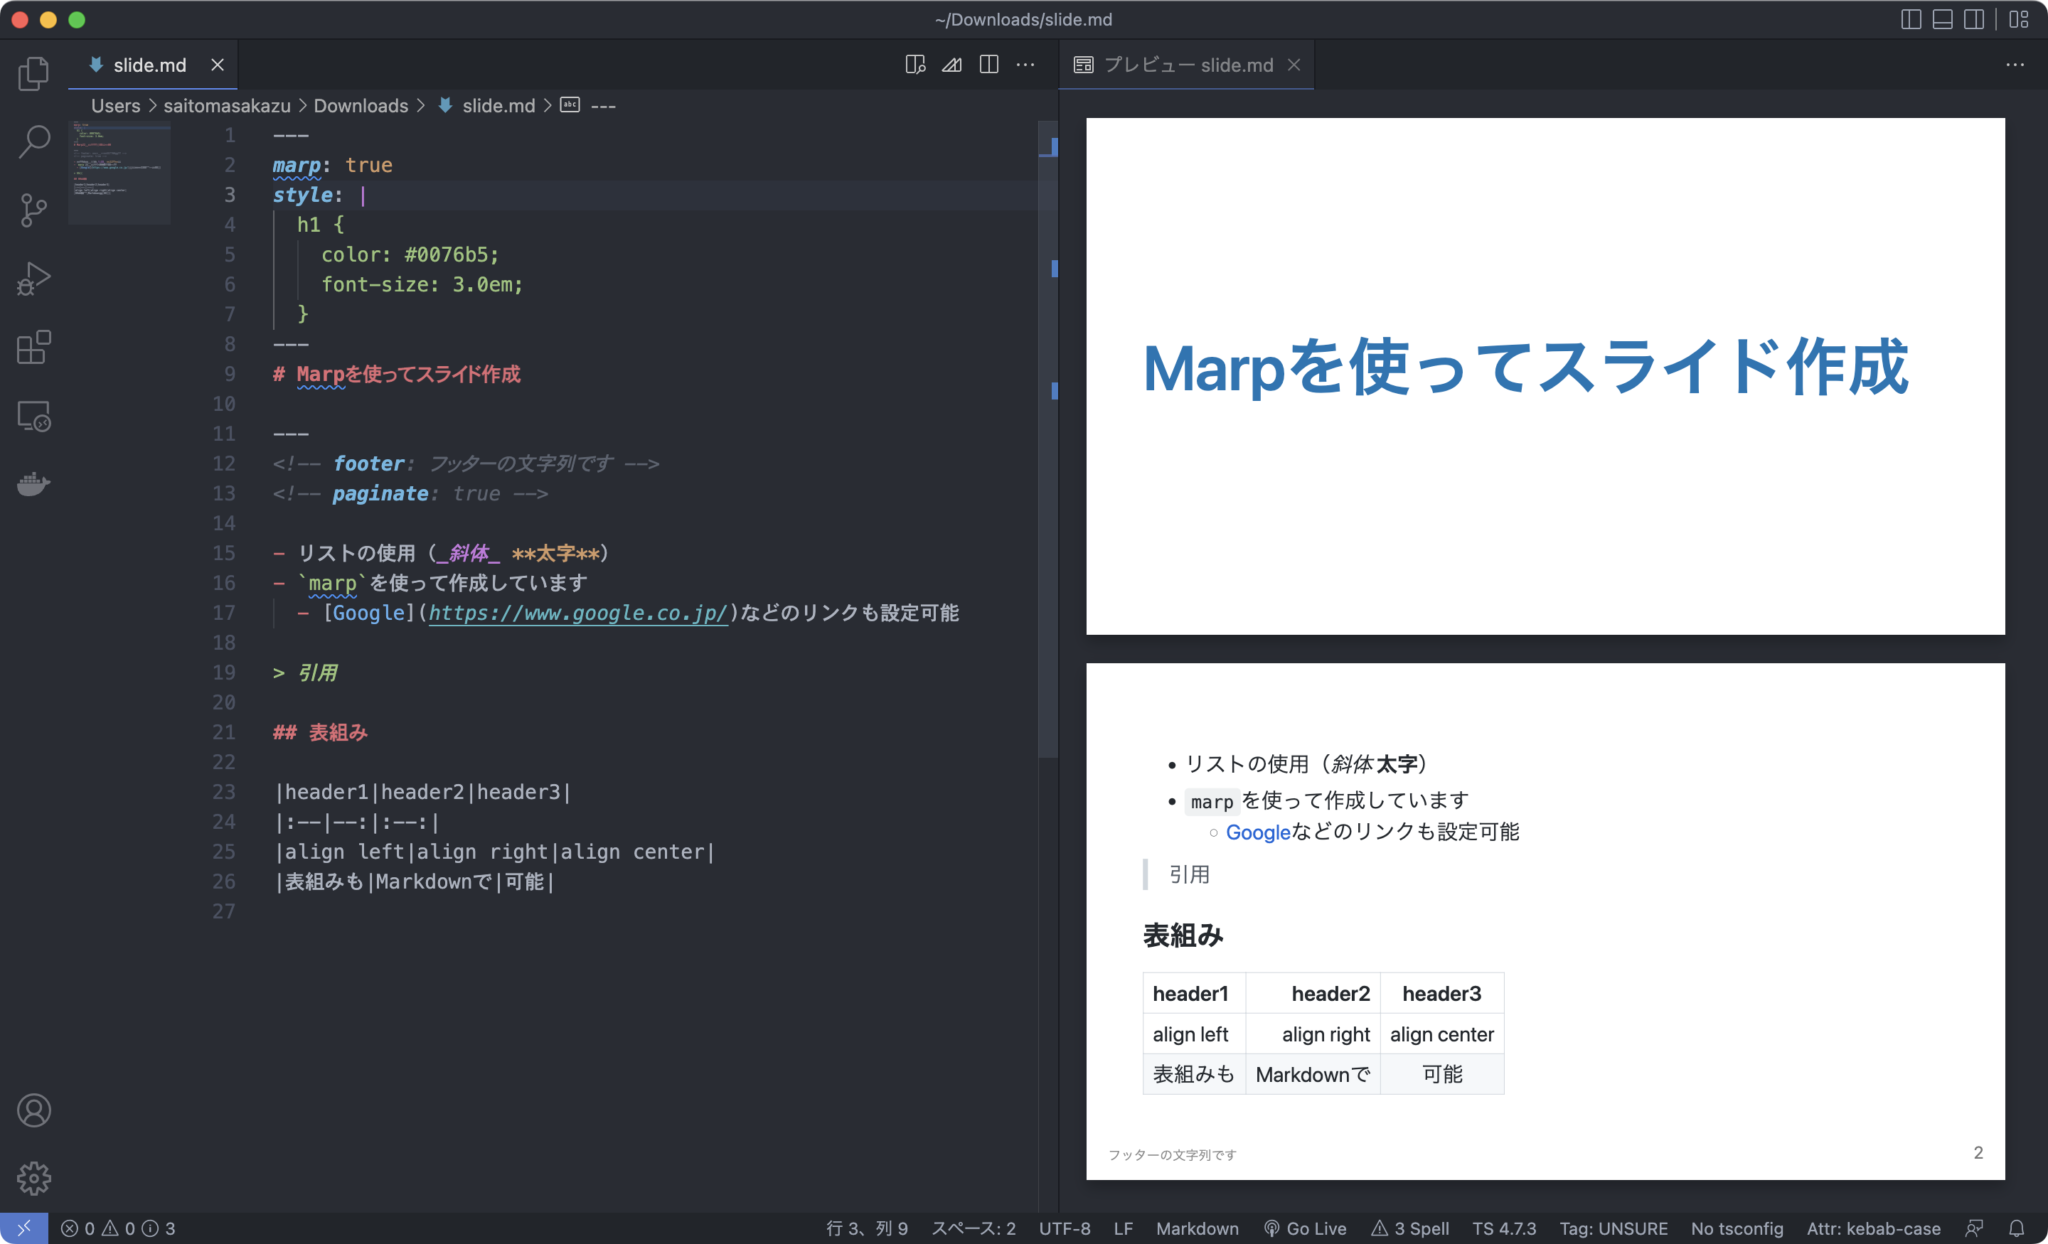Select the Docker icon in the activity bar

33,484
